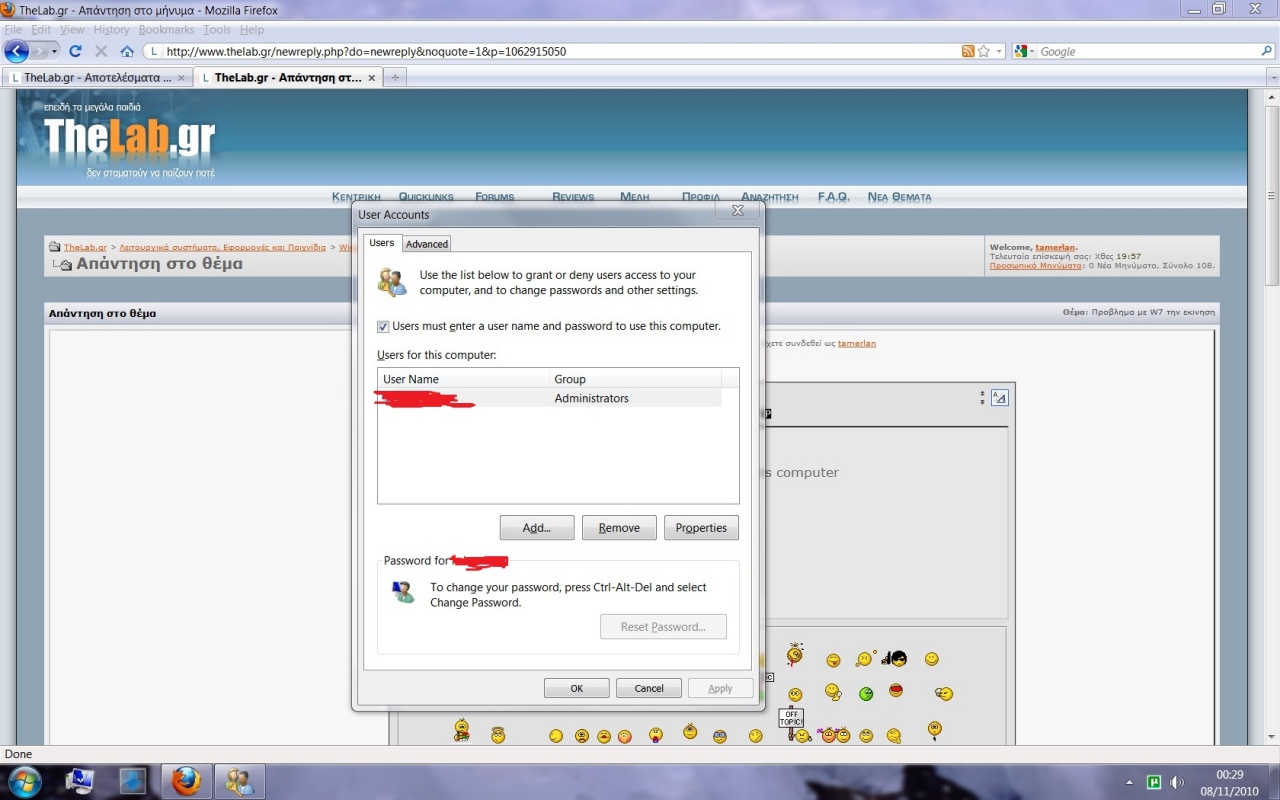Open the list-all-tabs dropdown
The width and height of the screenshot is (1280, 800).
(x=1272, y=77)
